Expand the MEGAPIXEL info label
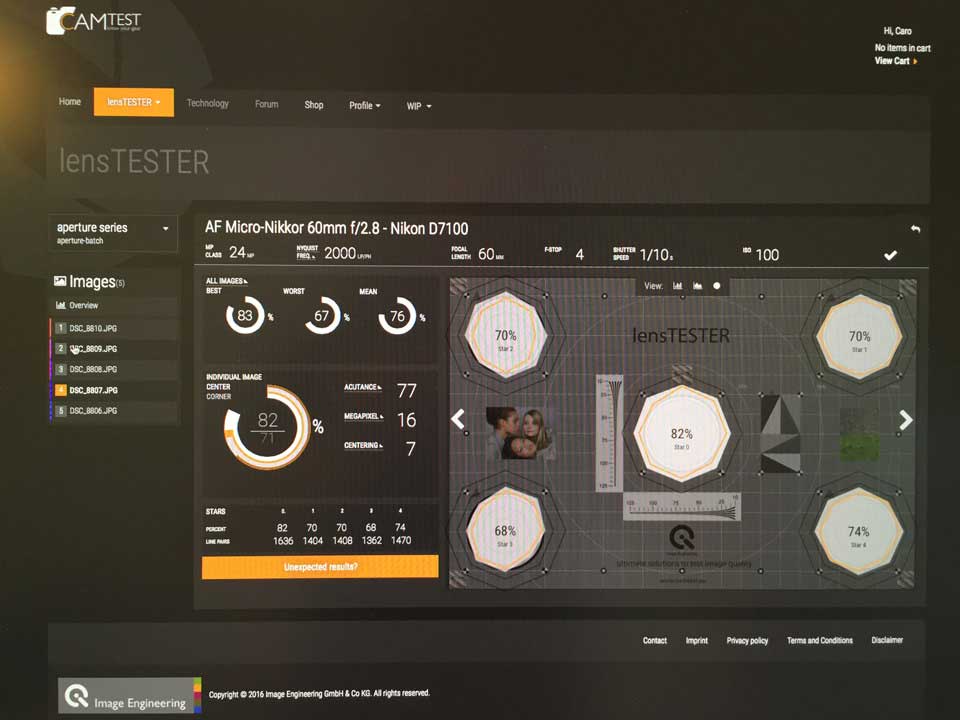The width and height of the screenshot is (960, 720). 364,416
